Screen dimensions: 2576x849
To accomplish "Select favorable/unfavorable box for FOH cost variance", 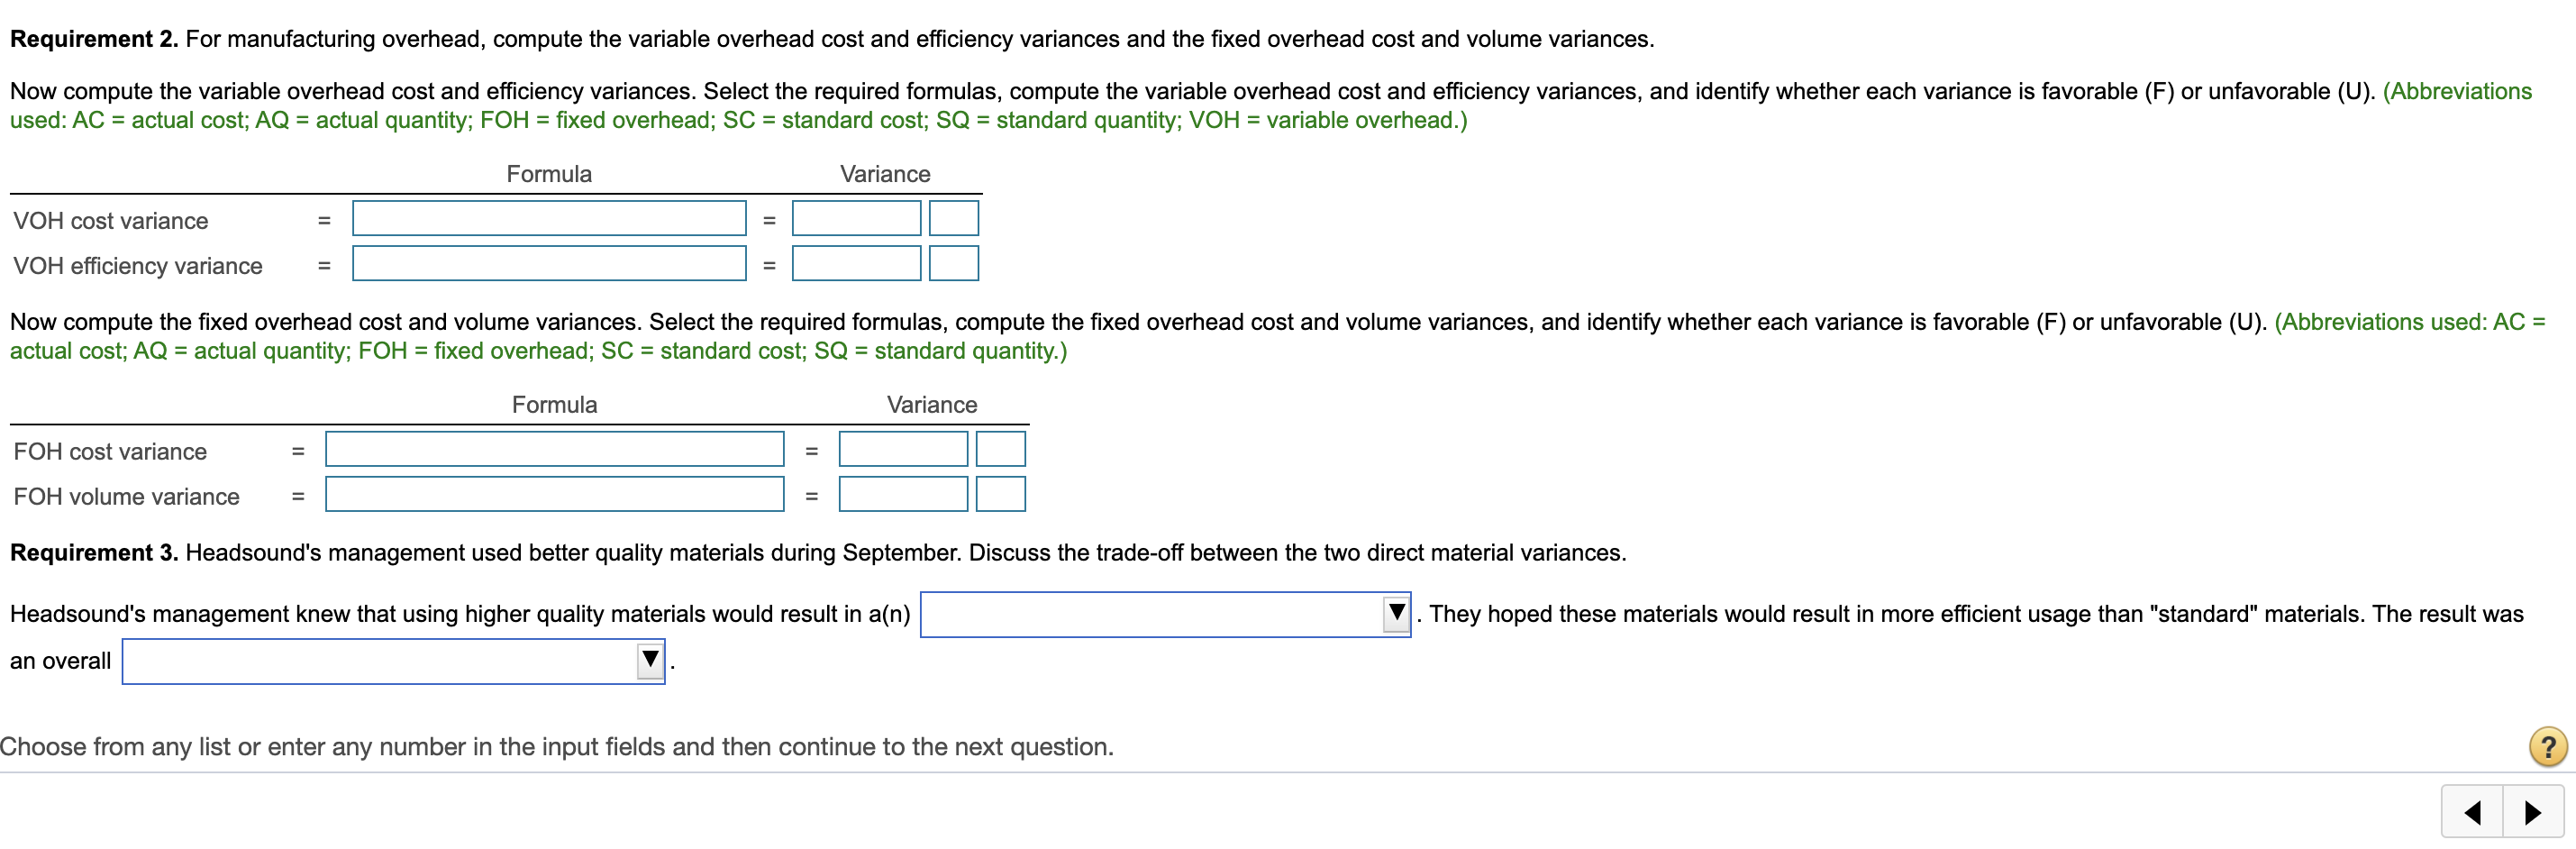I will point(1000,449).
